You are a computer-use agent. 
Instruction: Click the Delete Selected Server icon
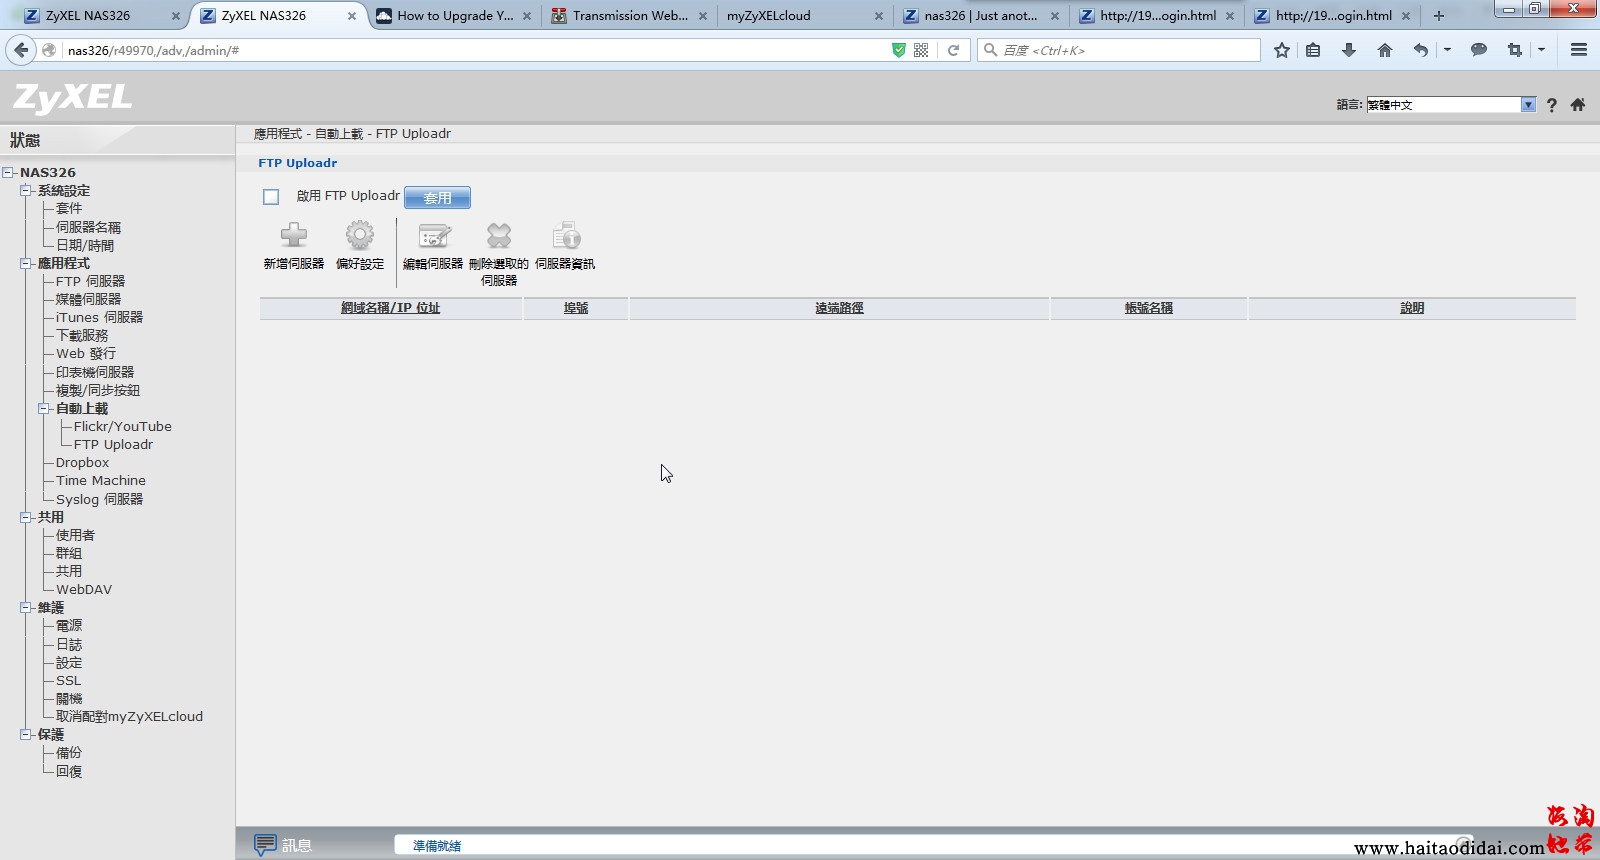[x=498, y=236]
